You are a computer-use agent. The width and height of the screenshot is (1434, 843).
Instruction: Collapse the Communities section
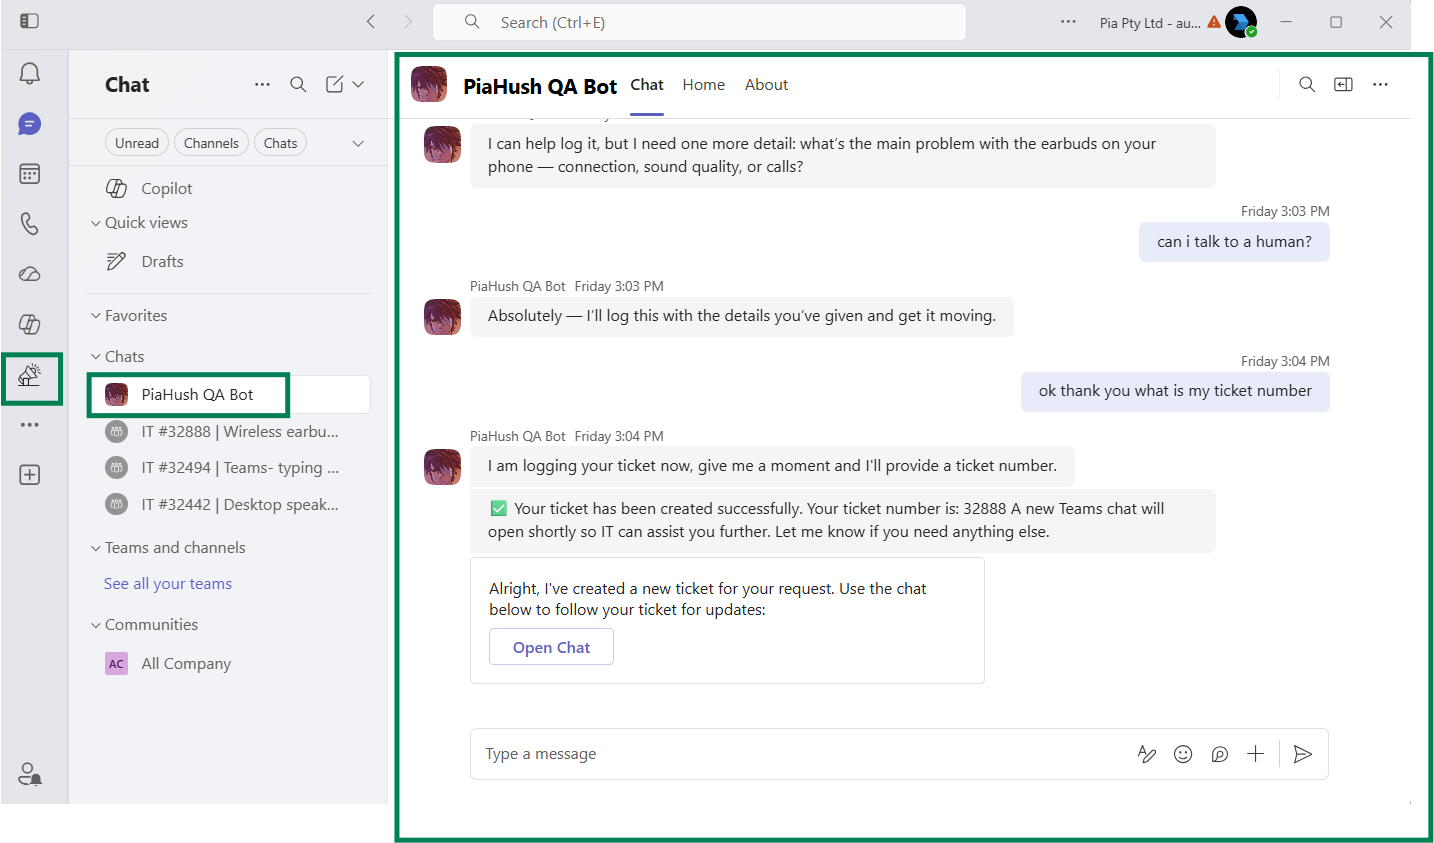tap(144, 625)
